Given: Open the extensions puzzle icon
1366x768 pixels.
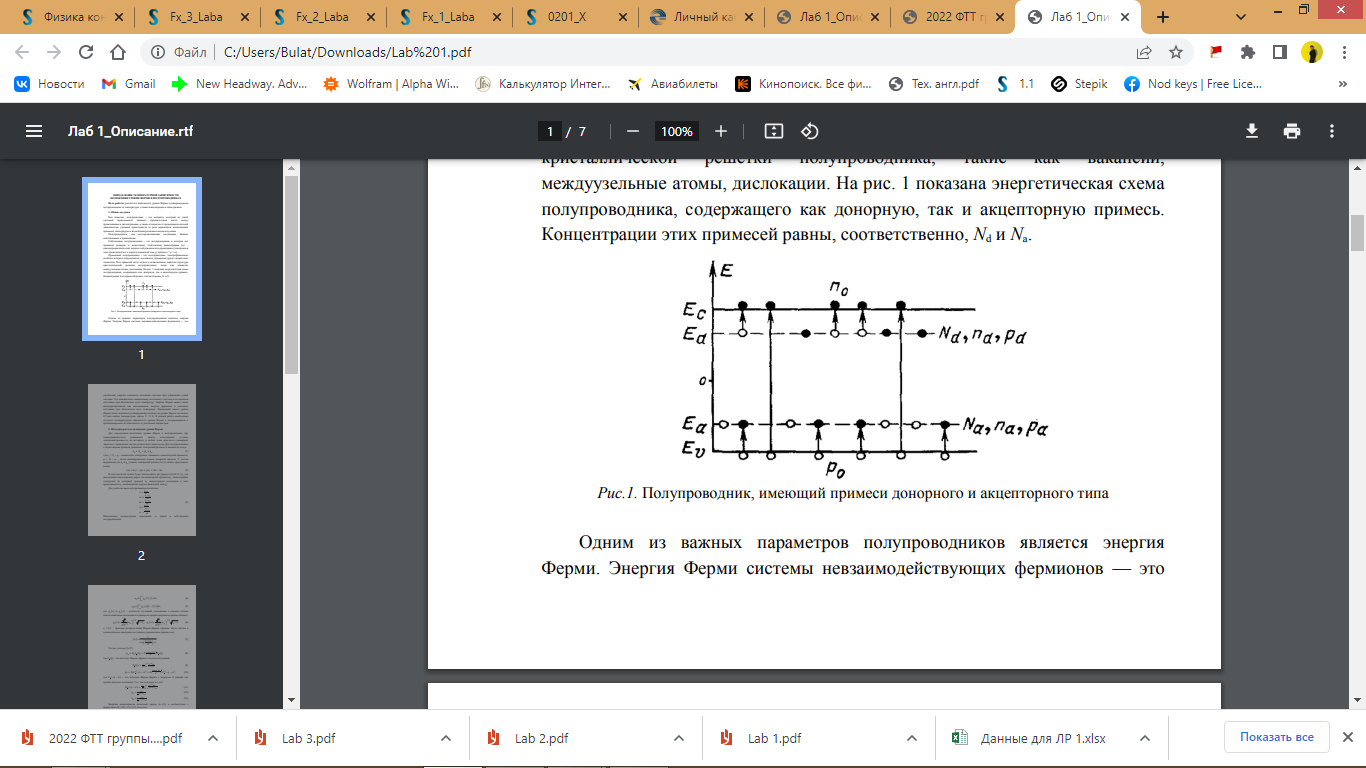Looking at the screenshot, I should pos(1248,52).
